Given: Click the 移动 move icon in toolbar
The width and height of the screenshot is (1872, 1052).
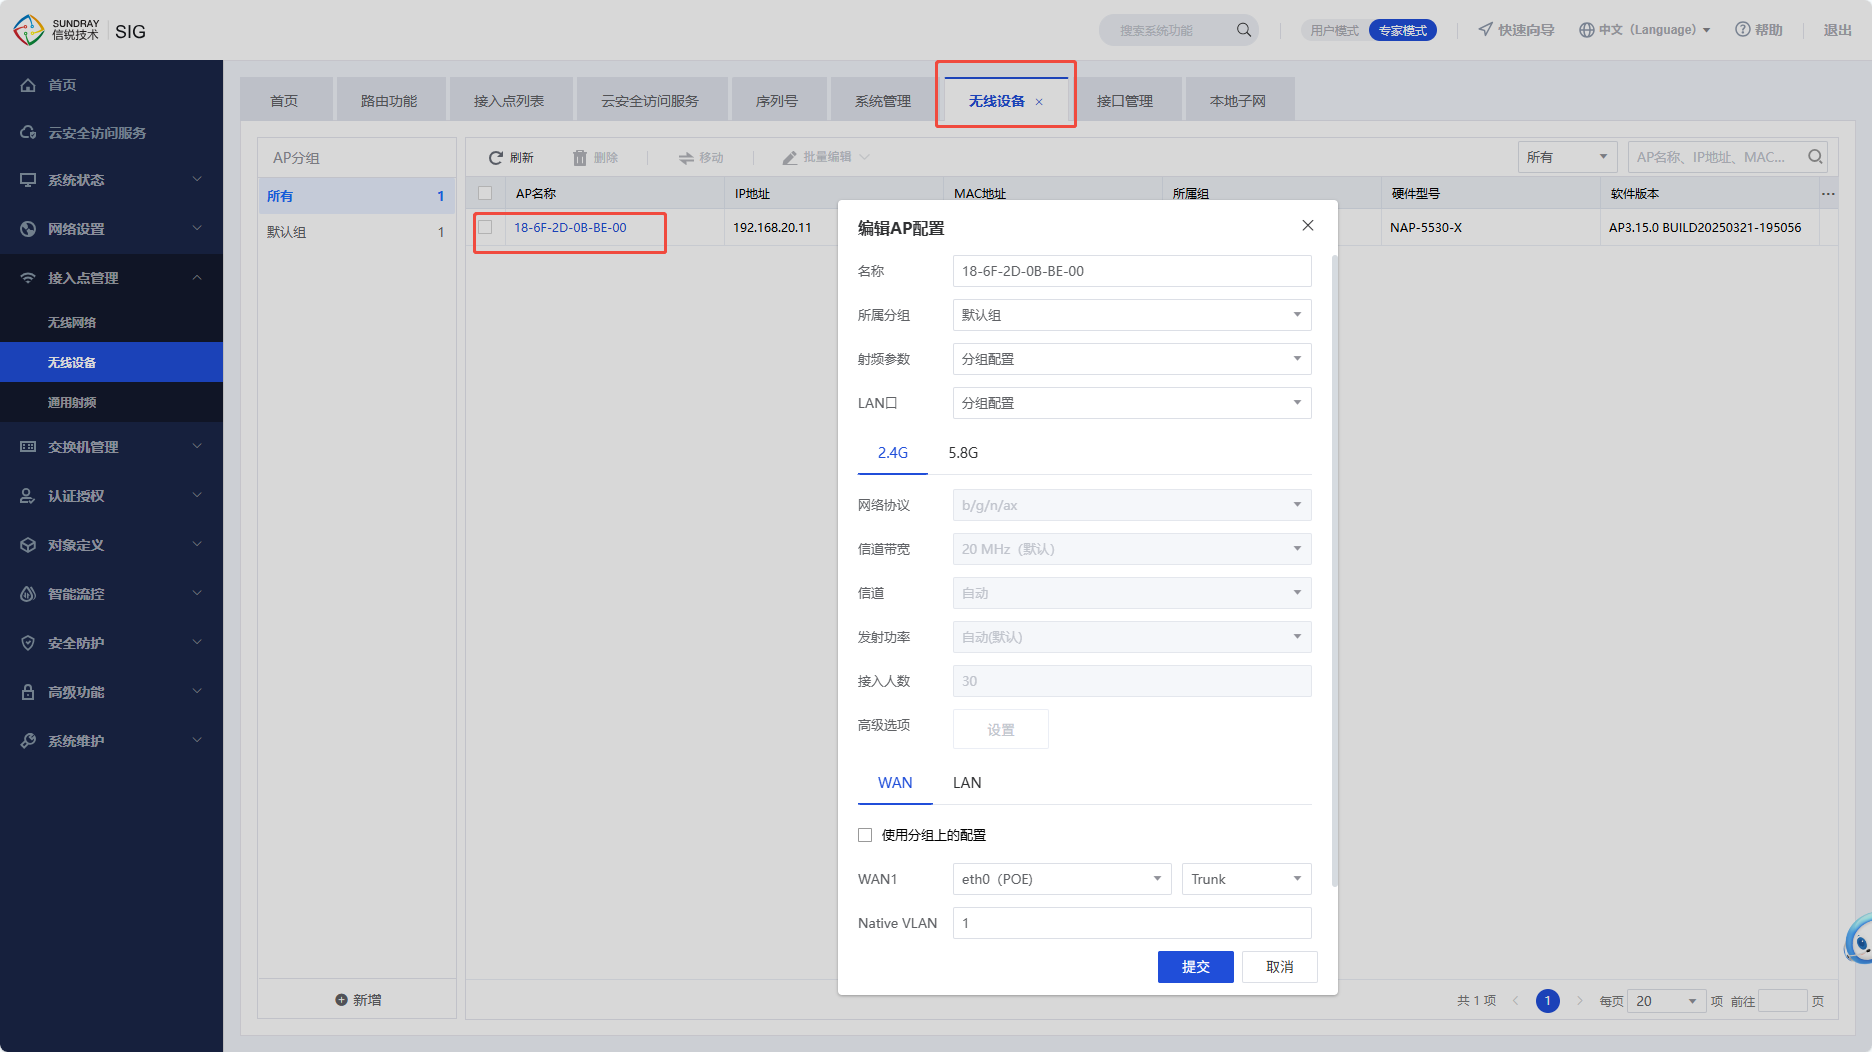Looking at the screenshot, I should click(686, 158).
